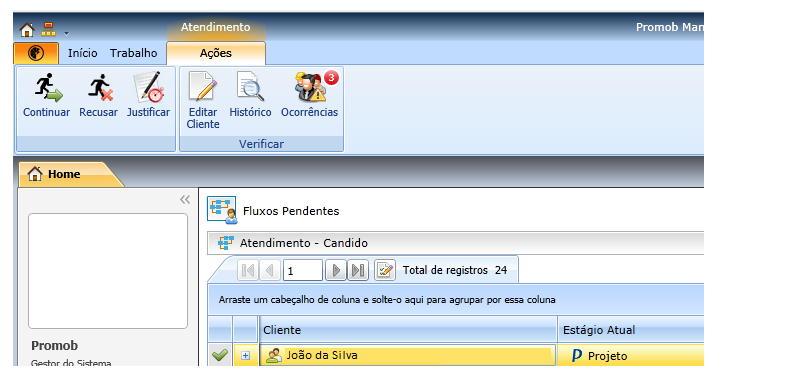Select the João da Silva client cell
The height and width of the screenshot is (371, 787).
(408, 355)
